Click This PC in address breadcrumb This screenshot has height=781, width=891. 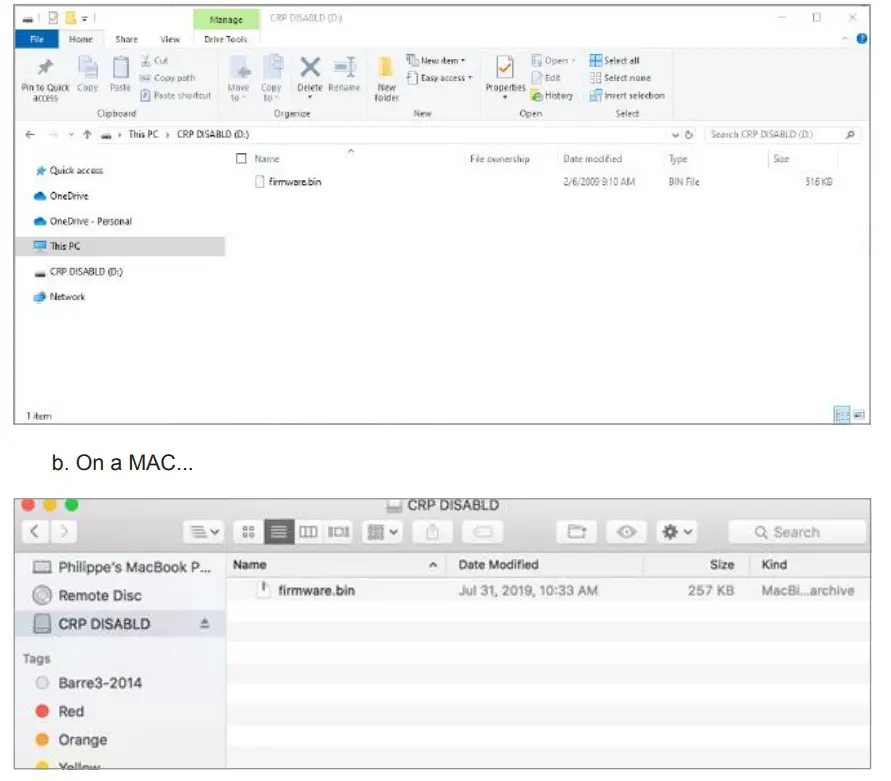click(x=143, y=134)
